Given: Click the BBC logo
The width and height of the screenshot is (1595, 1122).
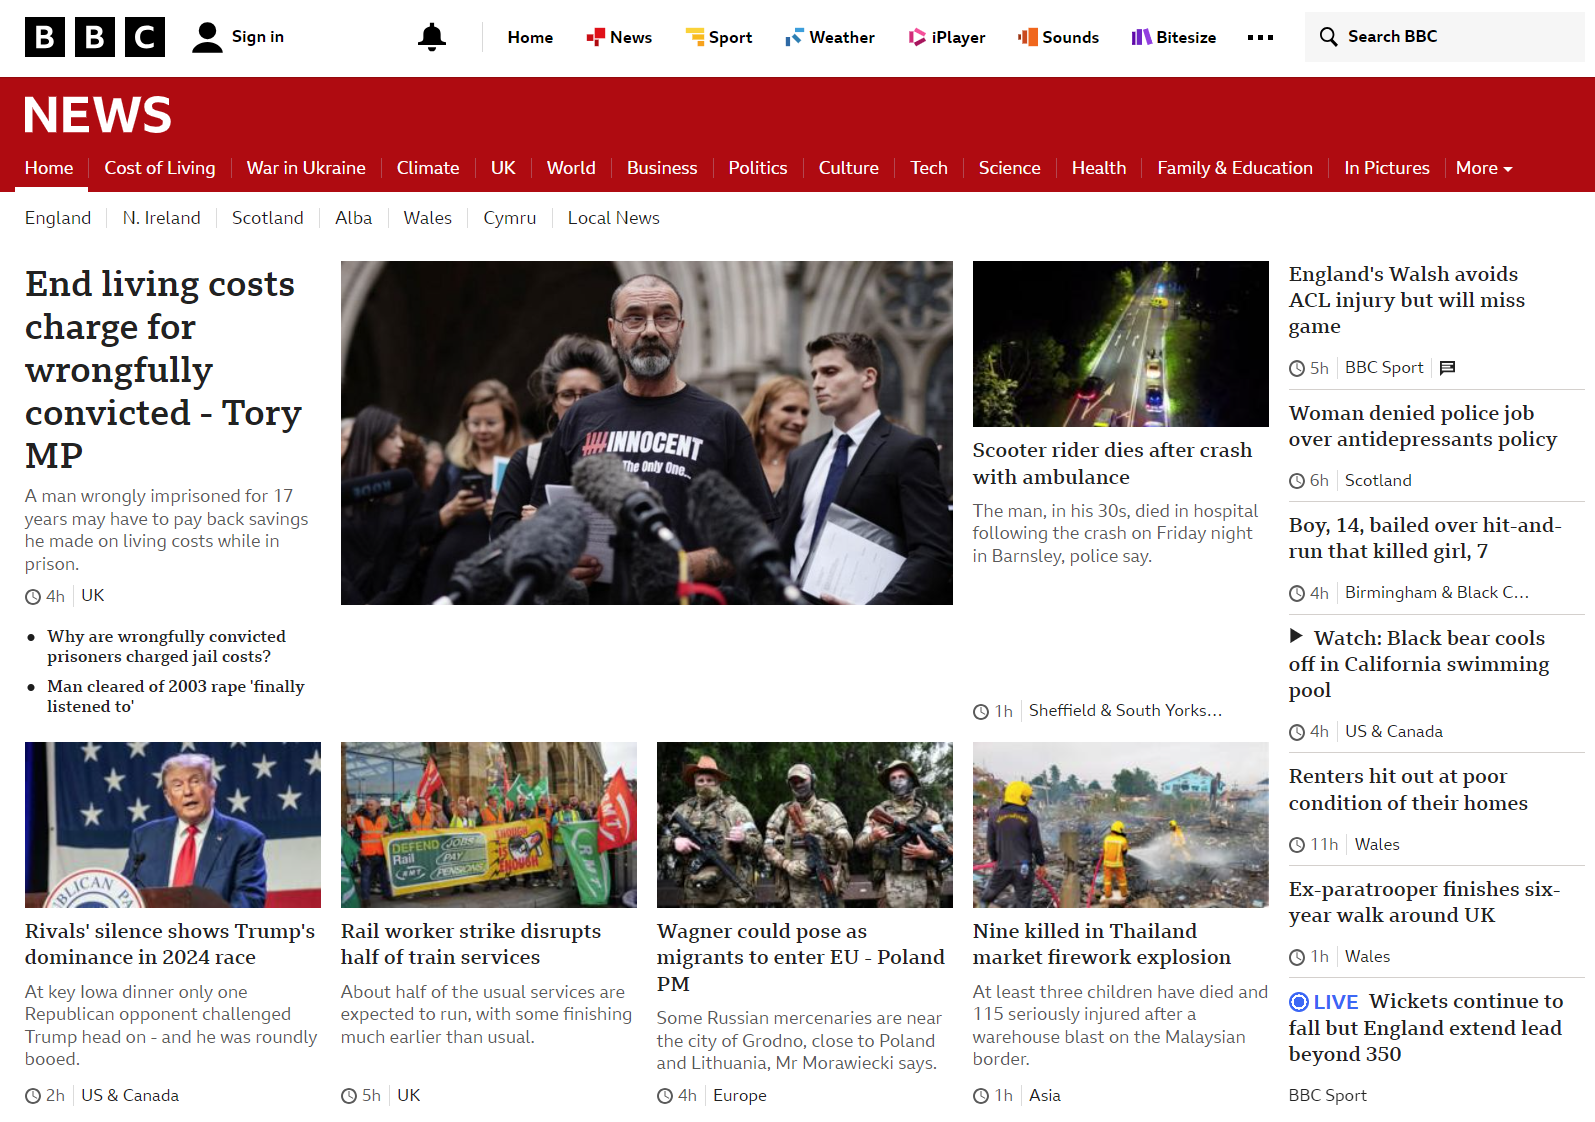Looking at the screenshot, I should coord(95,37).
